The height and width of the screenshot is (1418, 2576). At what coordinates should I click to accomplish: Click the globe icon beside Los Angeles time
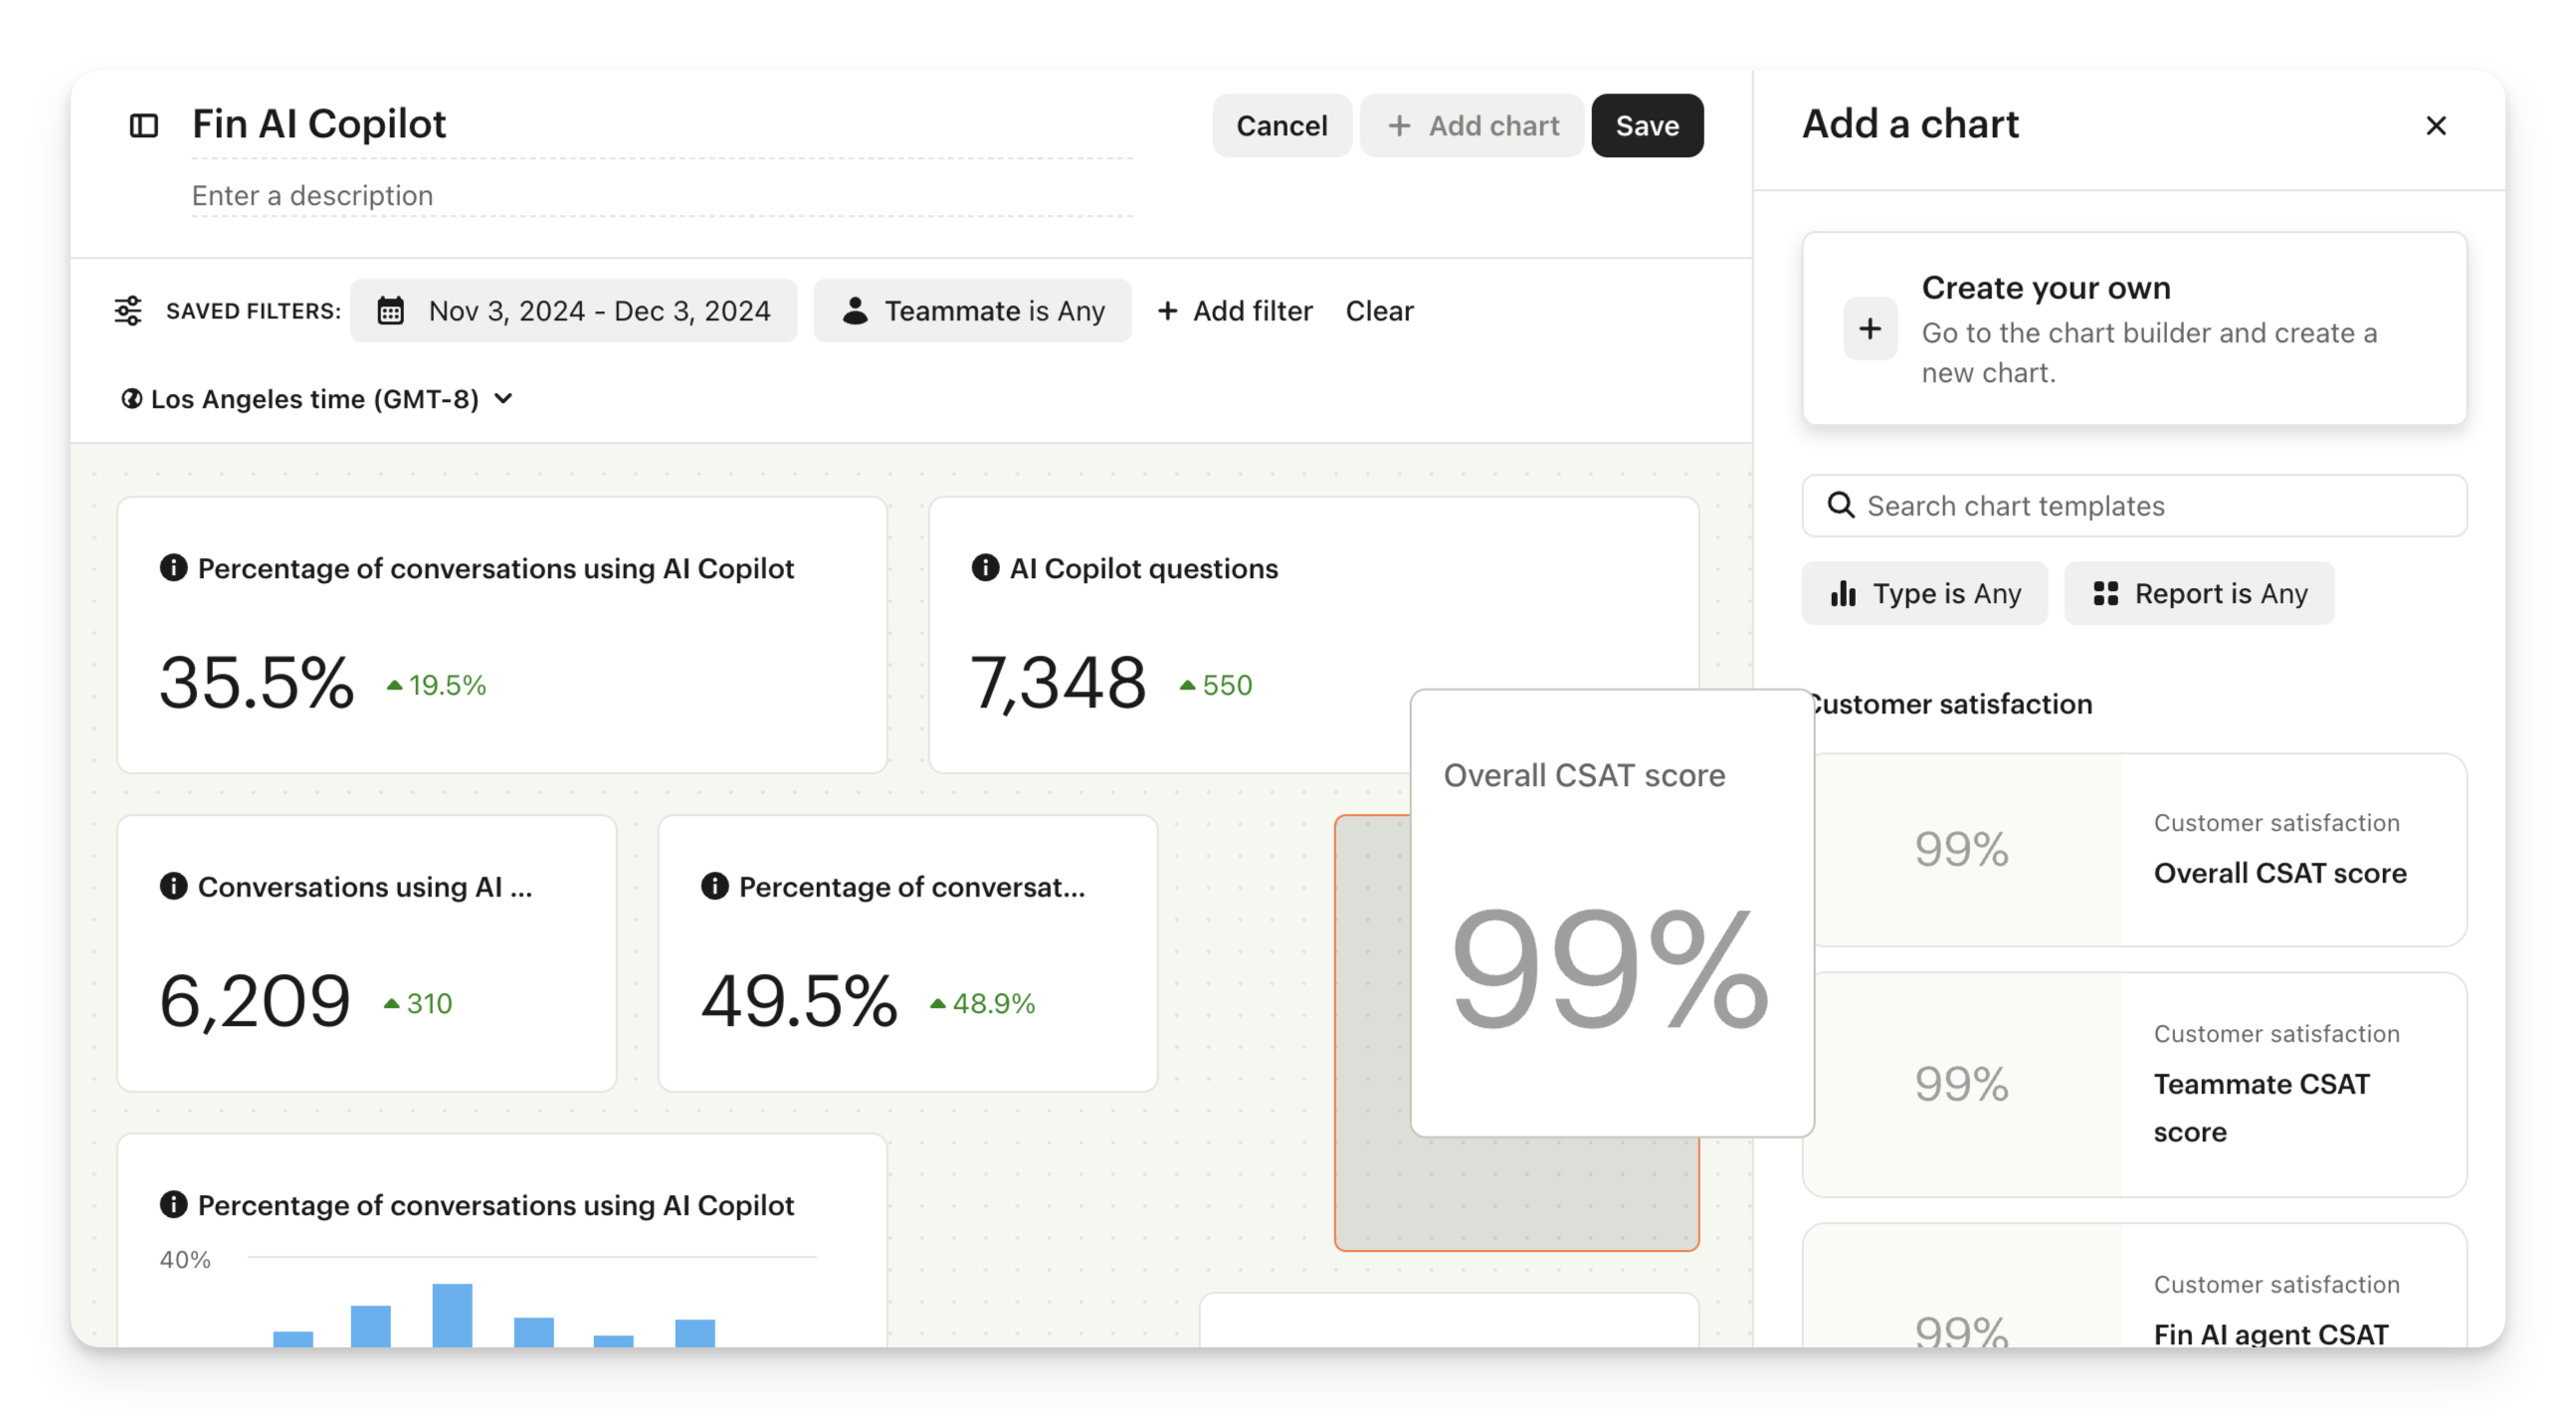click(x=131, y=399)
